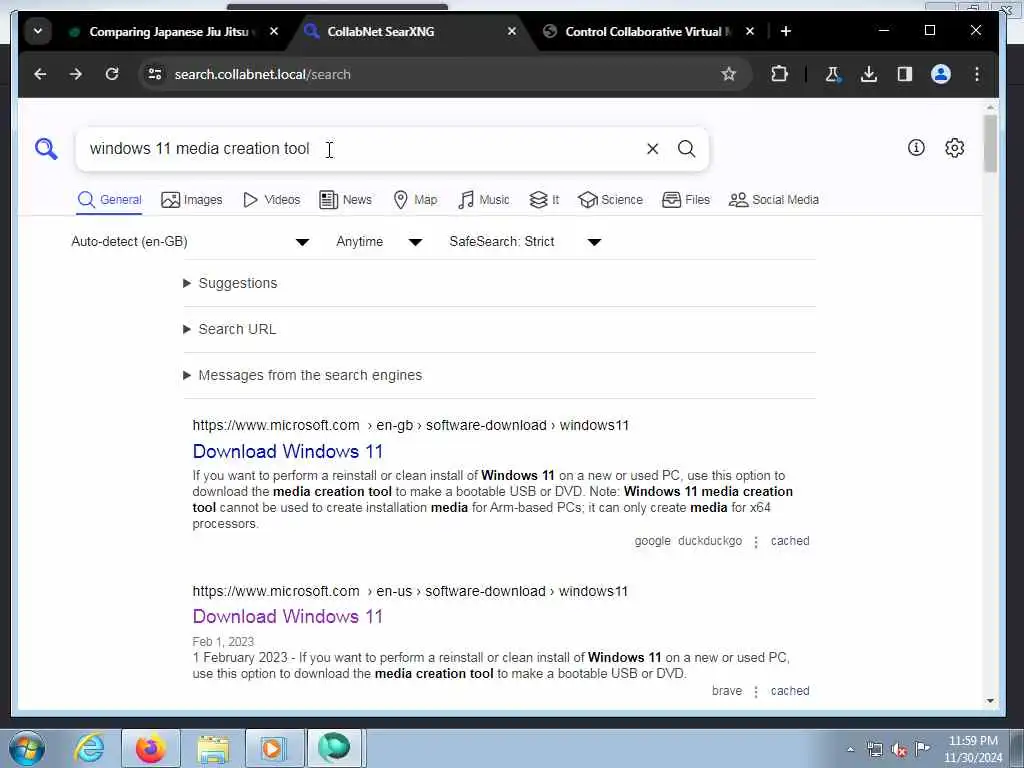1024x768 pixels.
Task: Expand Messages from the search engines
Action: click(x=303, y=376)
